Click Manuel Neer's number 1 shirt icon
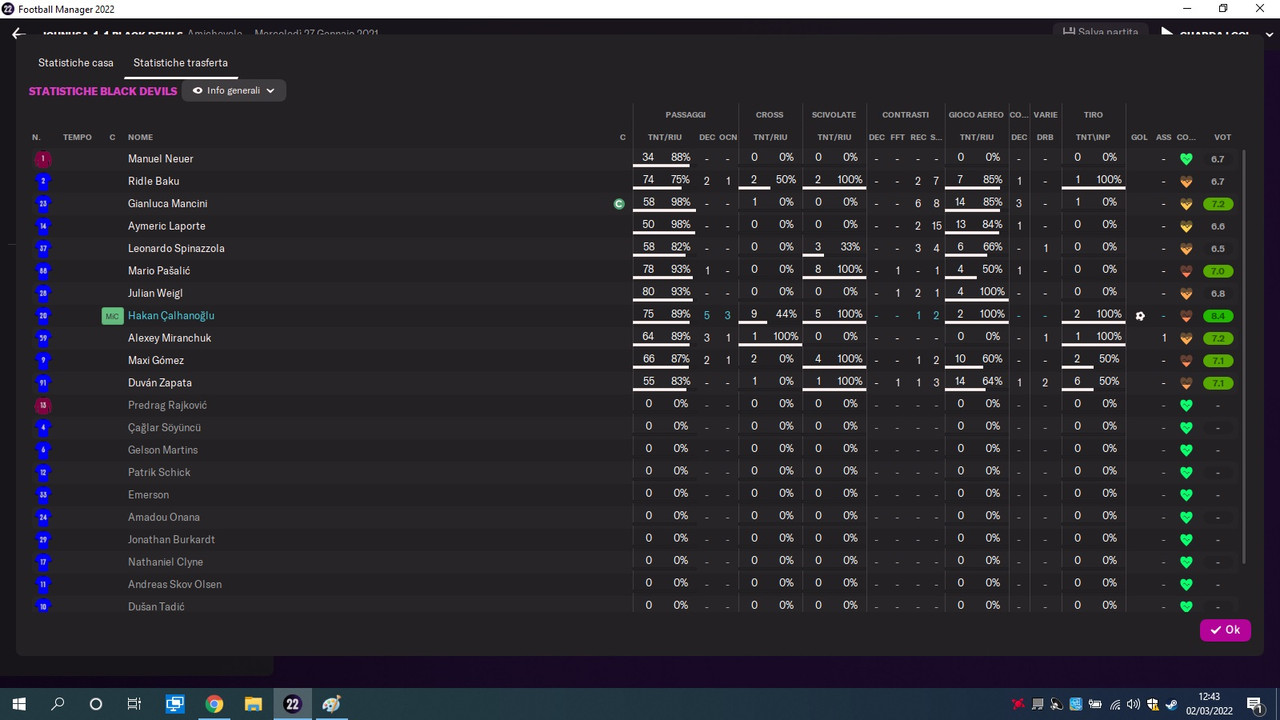Viewport: 1280px width, 720px height. (x=42, y=159)
